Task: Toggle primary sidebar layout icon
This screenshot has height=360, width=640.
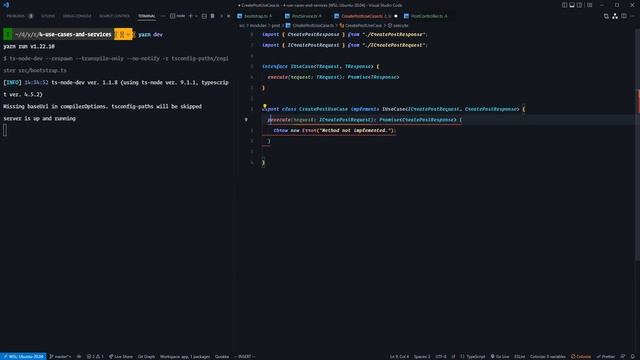Action: tap(564, 5)
